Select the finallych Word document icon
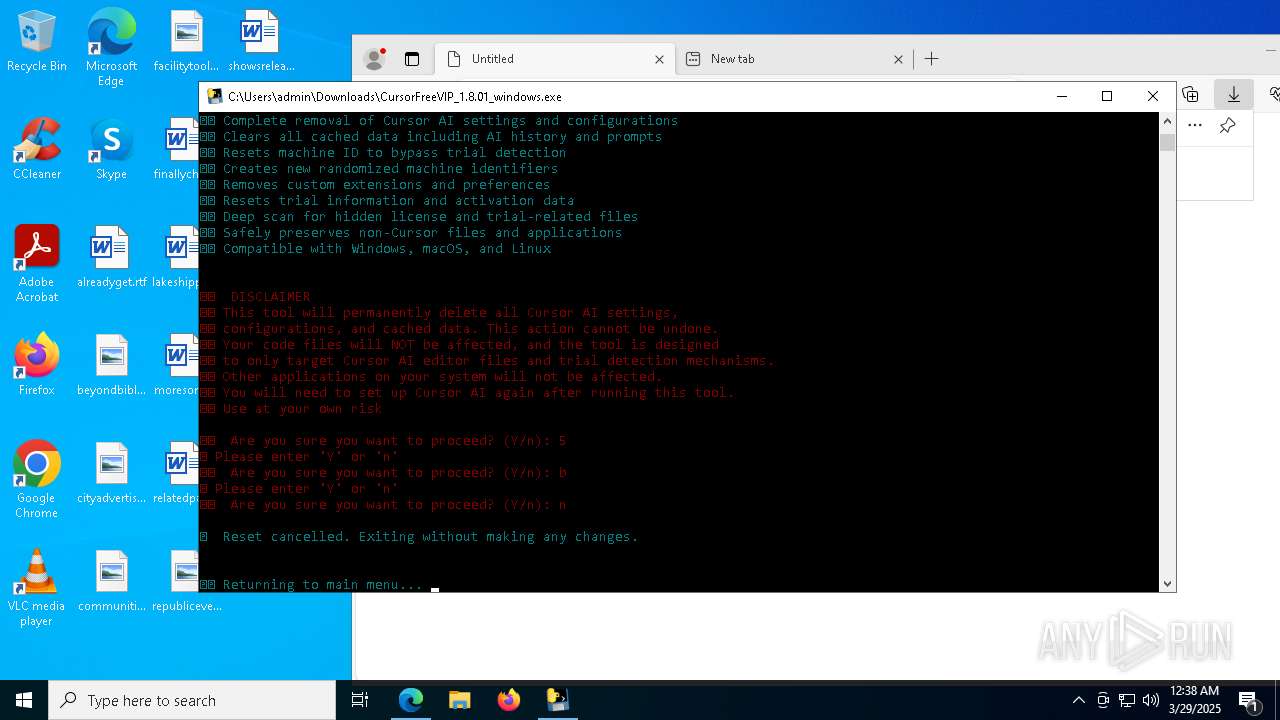 point(182,150)
